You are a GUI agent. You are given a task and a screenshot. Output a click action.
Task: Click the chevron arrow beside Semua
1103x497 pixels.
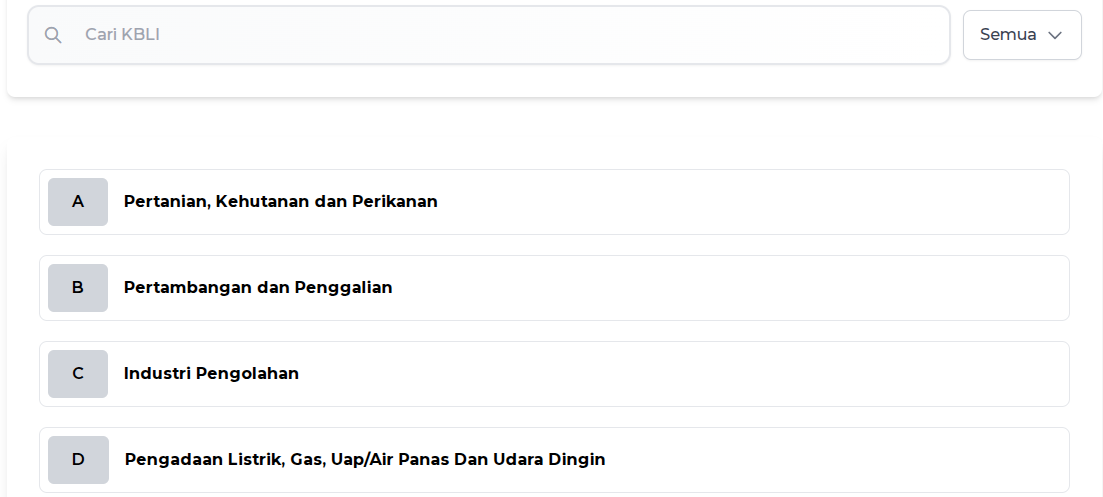click(1055, 35)
